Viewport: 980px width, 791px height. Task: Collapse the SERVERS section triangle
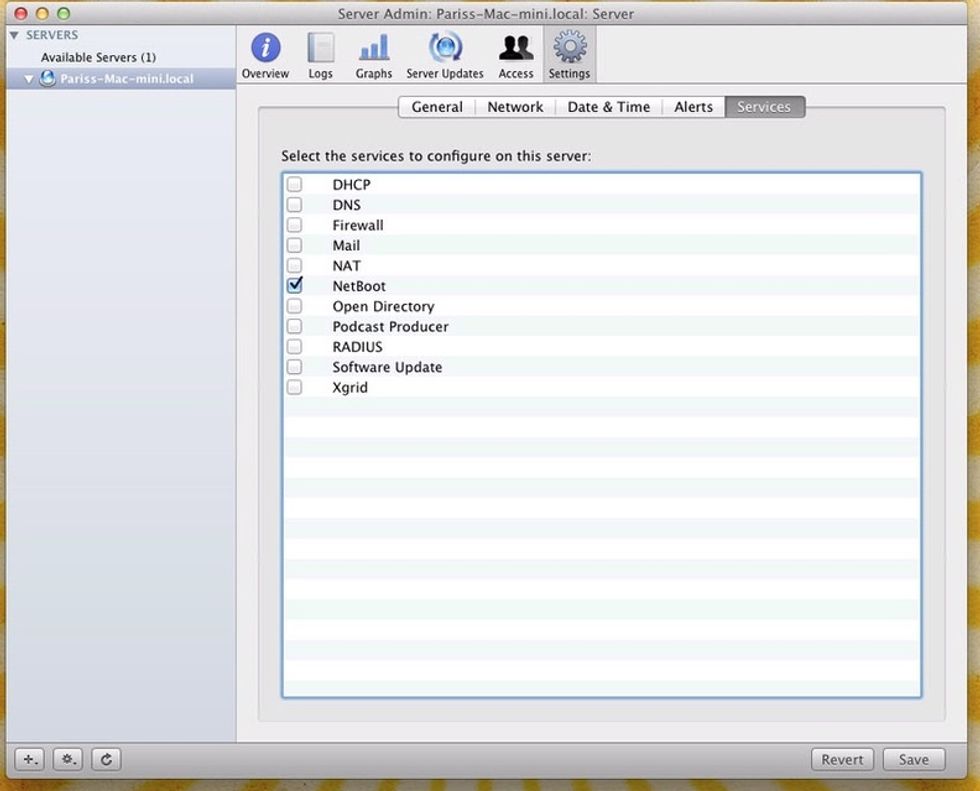point(14,35)
